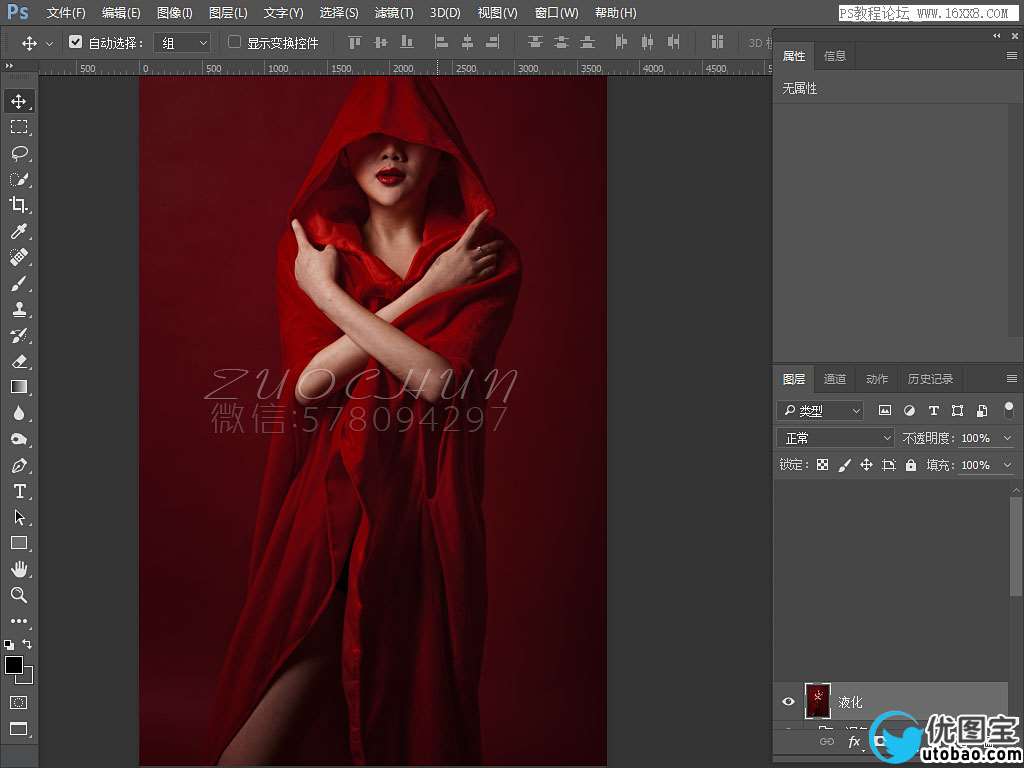Image resolution: width=1024 pixels, height=768 pixels.
Task: Hide the 液化 layer
Action: (x=788, y=702)
